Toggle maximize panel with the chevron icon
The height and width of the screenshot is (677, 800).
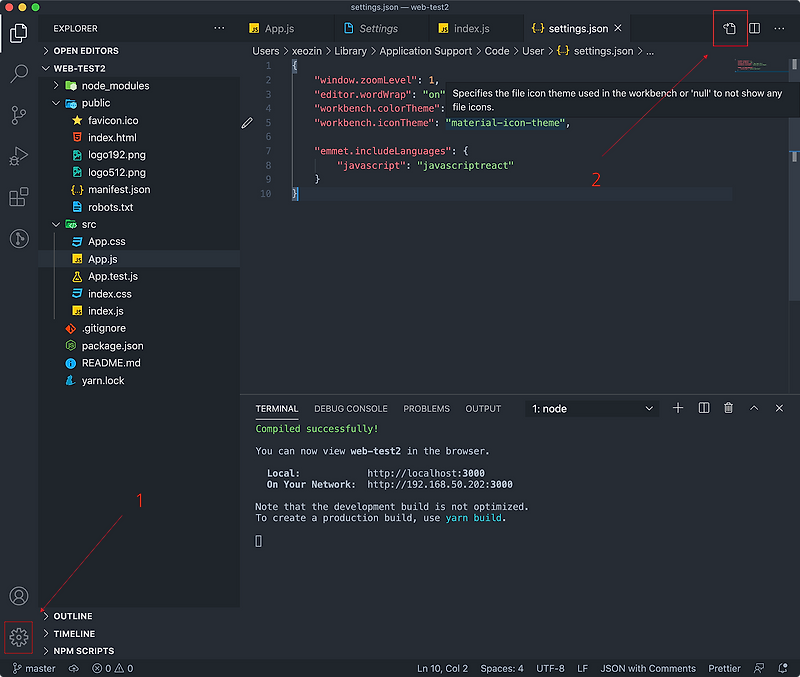[754, 408]
